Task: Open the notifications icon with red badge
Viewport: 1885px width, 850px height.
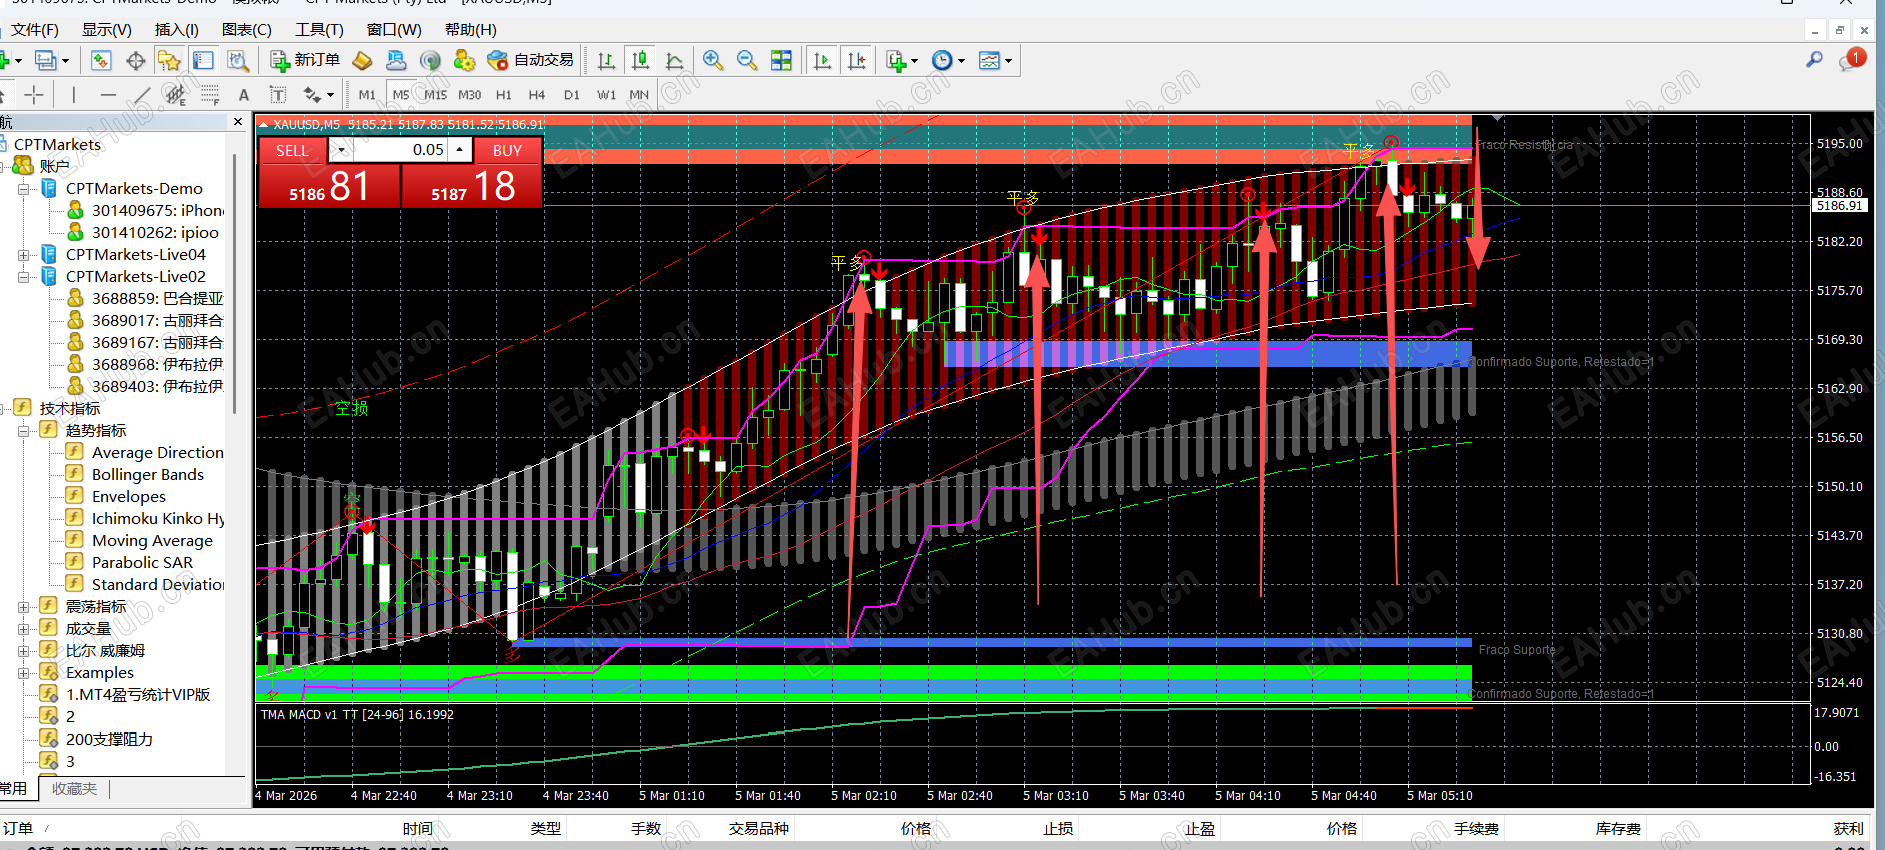Action: point(1851,60)
